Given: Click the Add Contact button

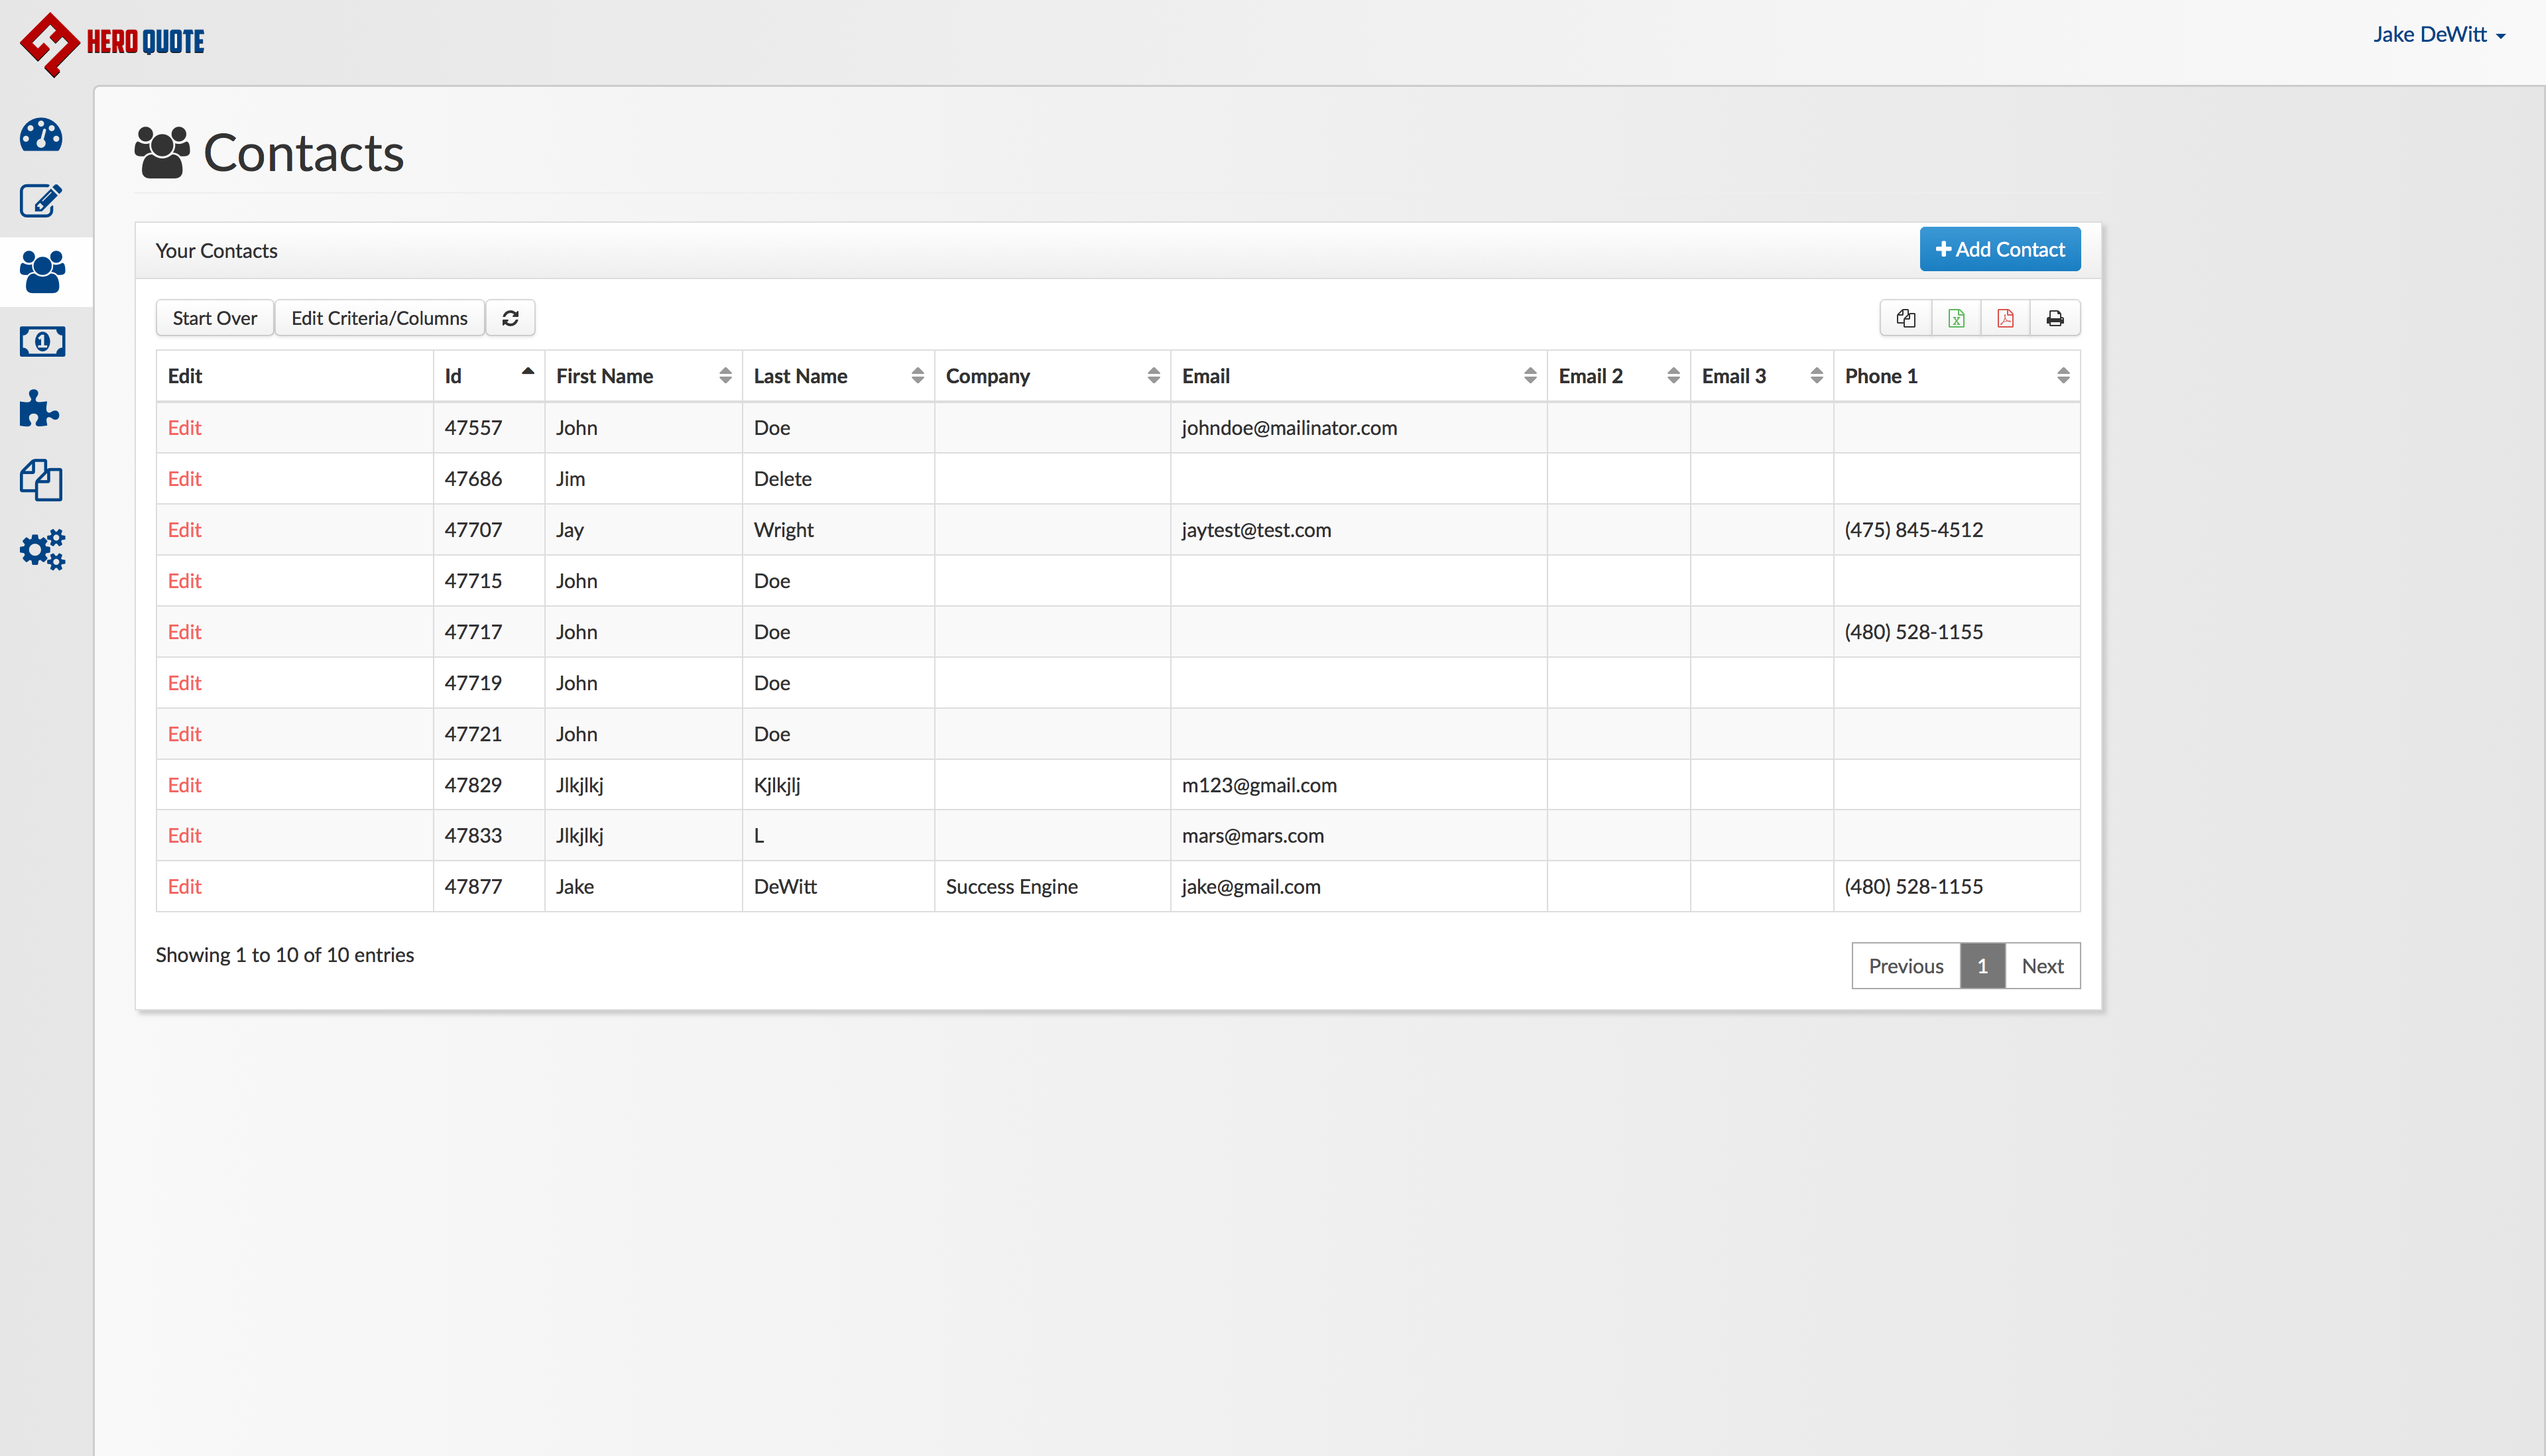Looking at the screenshot, I should [x=2000, y=249].
